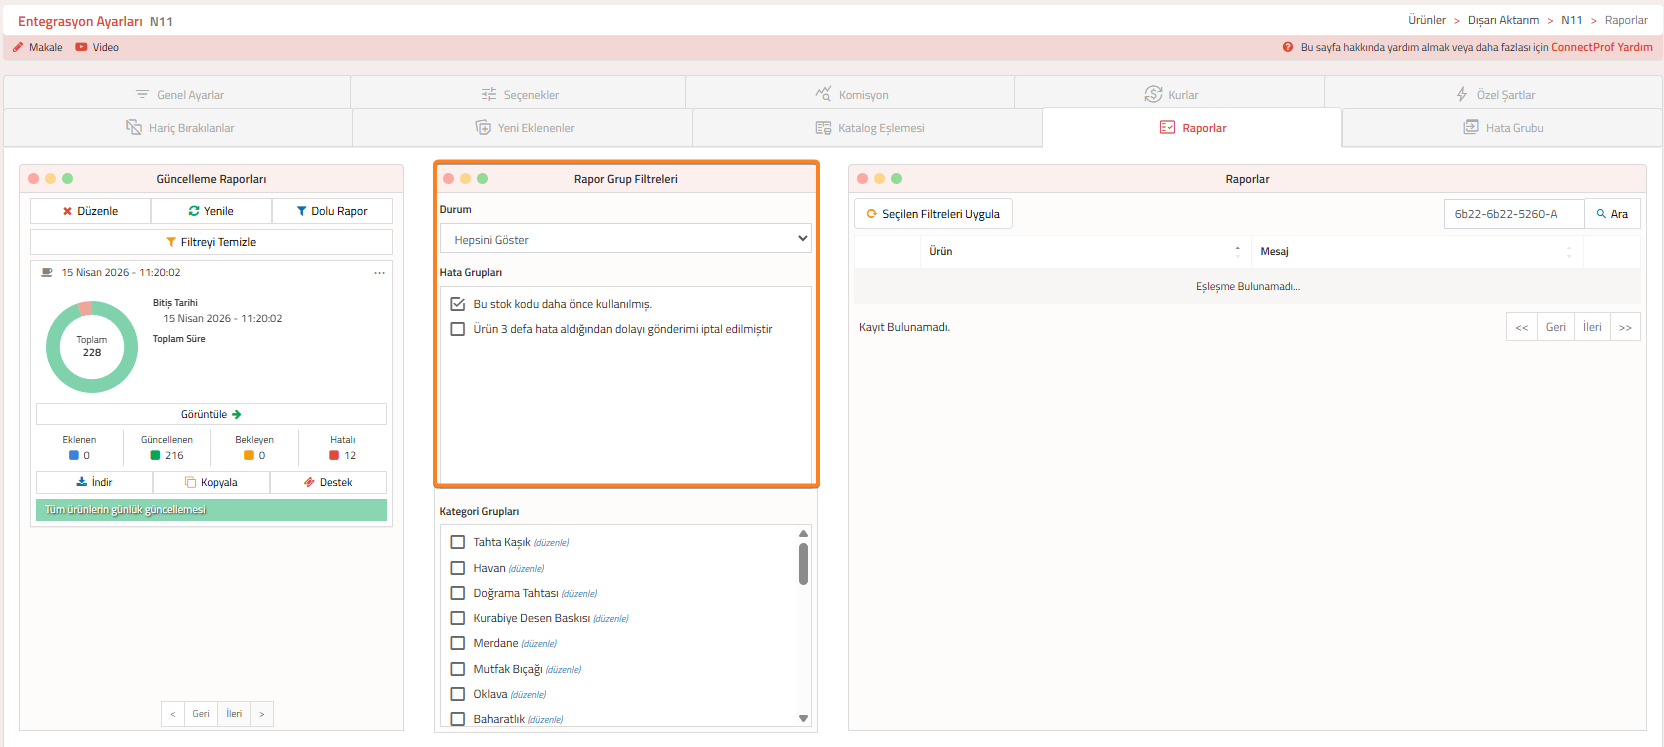The height and width of the screenshot is (747, 1664).
Task: Tick the Tahta Kaşık category checkbox
Action: tap(458, 542)
